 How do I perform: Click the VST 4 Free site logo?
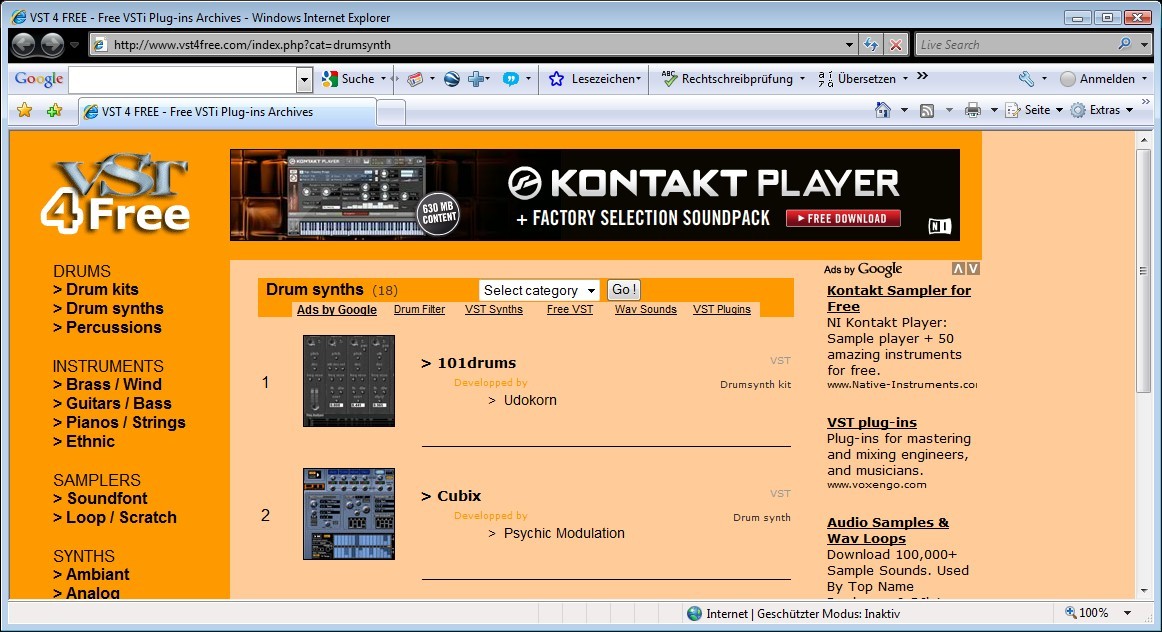(116, 194)
